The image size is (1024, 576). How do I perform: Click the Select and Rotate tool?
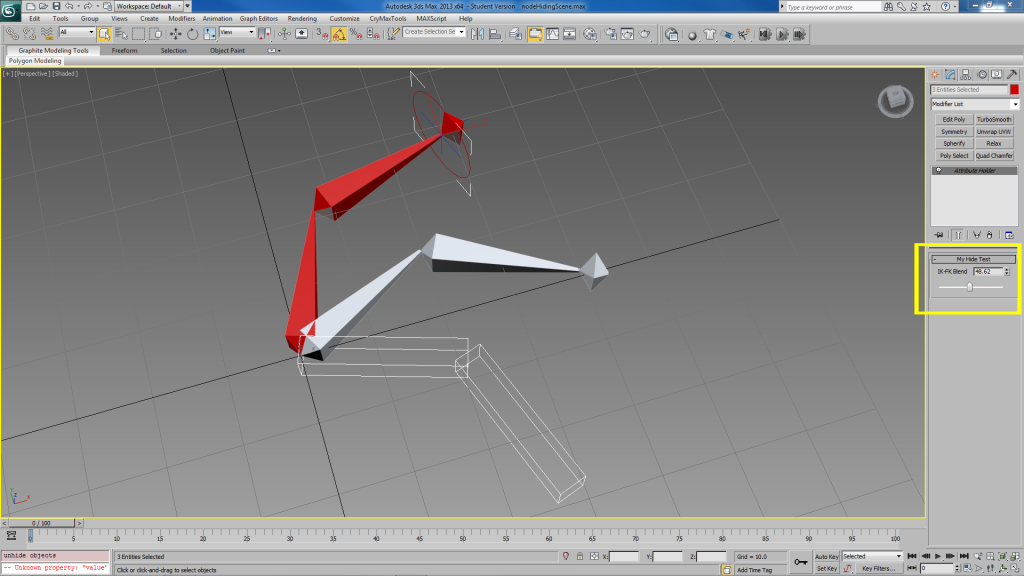coord(192,33)
